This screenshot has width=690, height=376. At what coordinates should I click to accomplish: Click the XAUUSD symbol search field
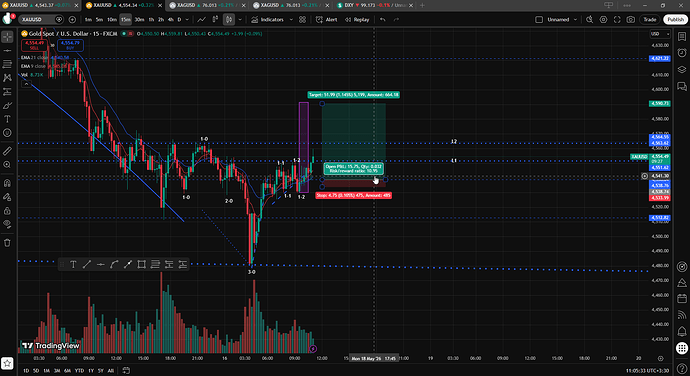pyautogui.click(x=42, y=19)
